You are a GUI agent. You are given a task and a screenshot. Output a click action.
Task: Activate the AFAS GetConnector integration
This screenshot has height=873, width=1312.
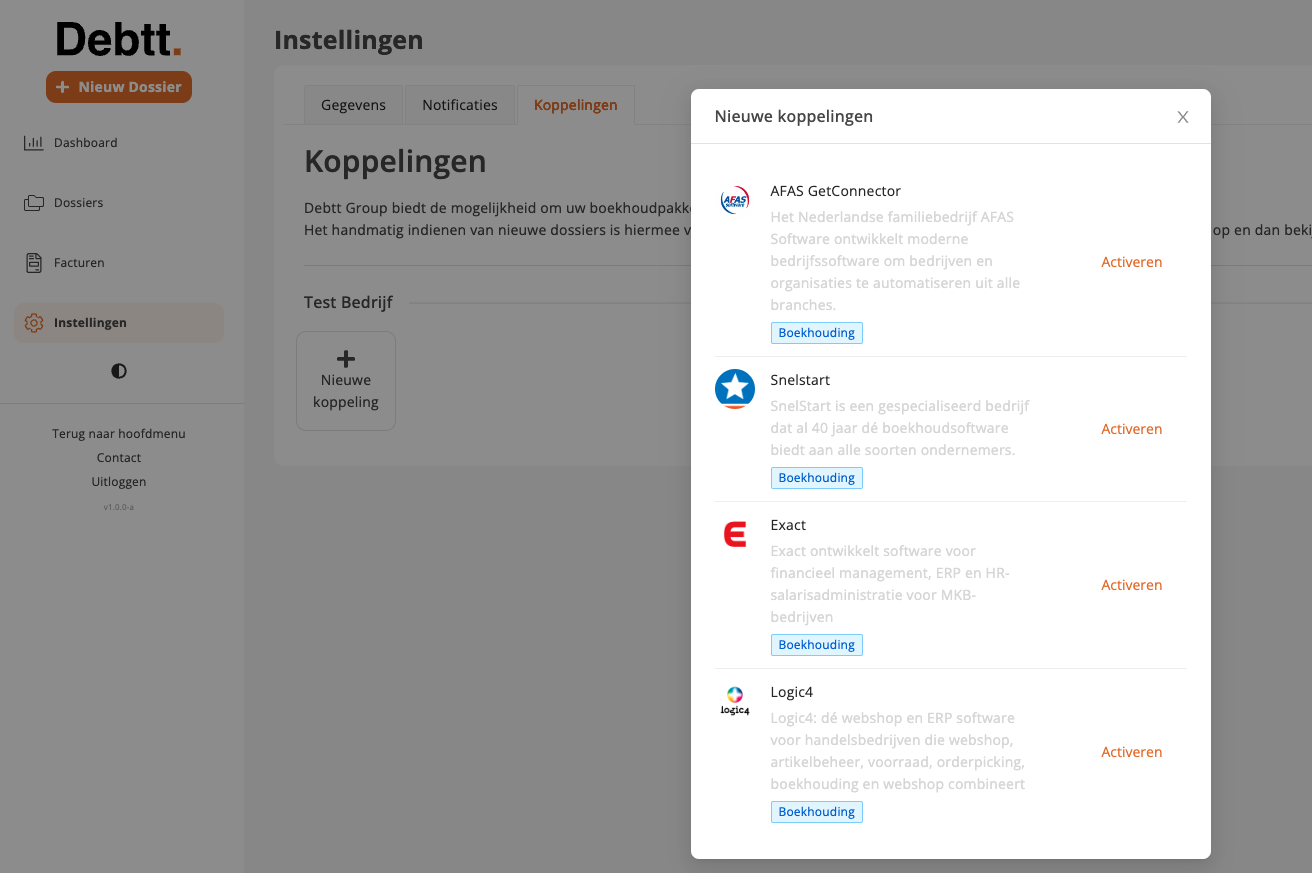pos(1131,262)
